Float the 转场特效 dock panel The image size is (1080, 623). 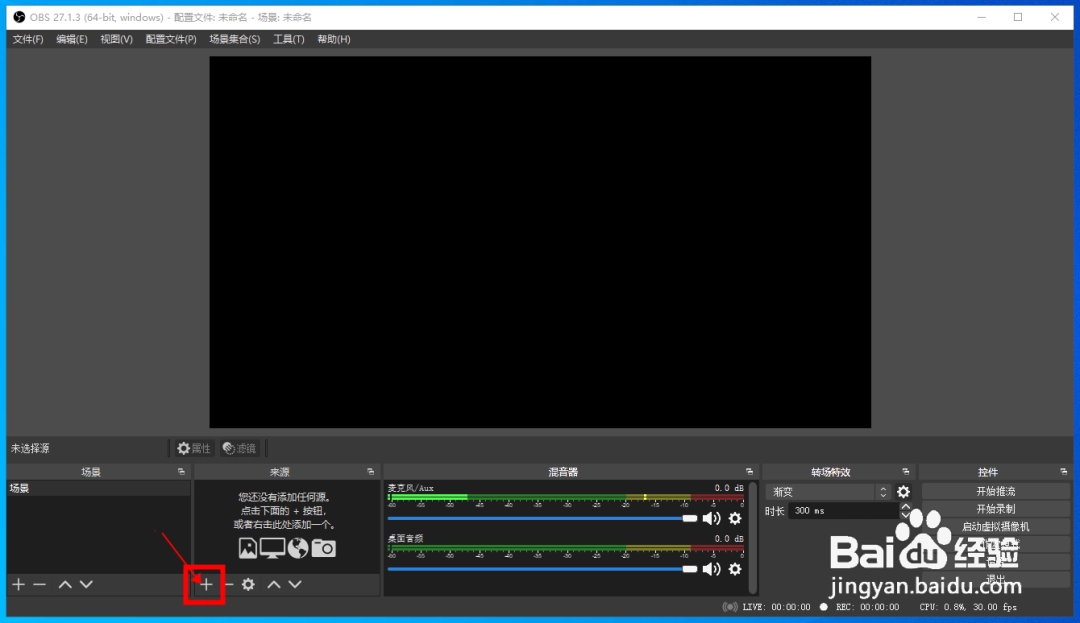[906, 472]
